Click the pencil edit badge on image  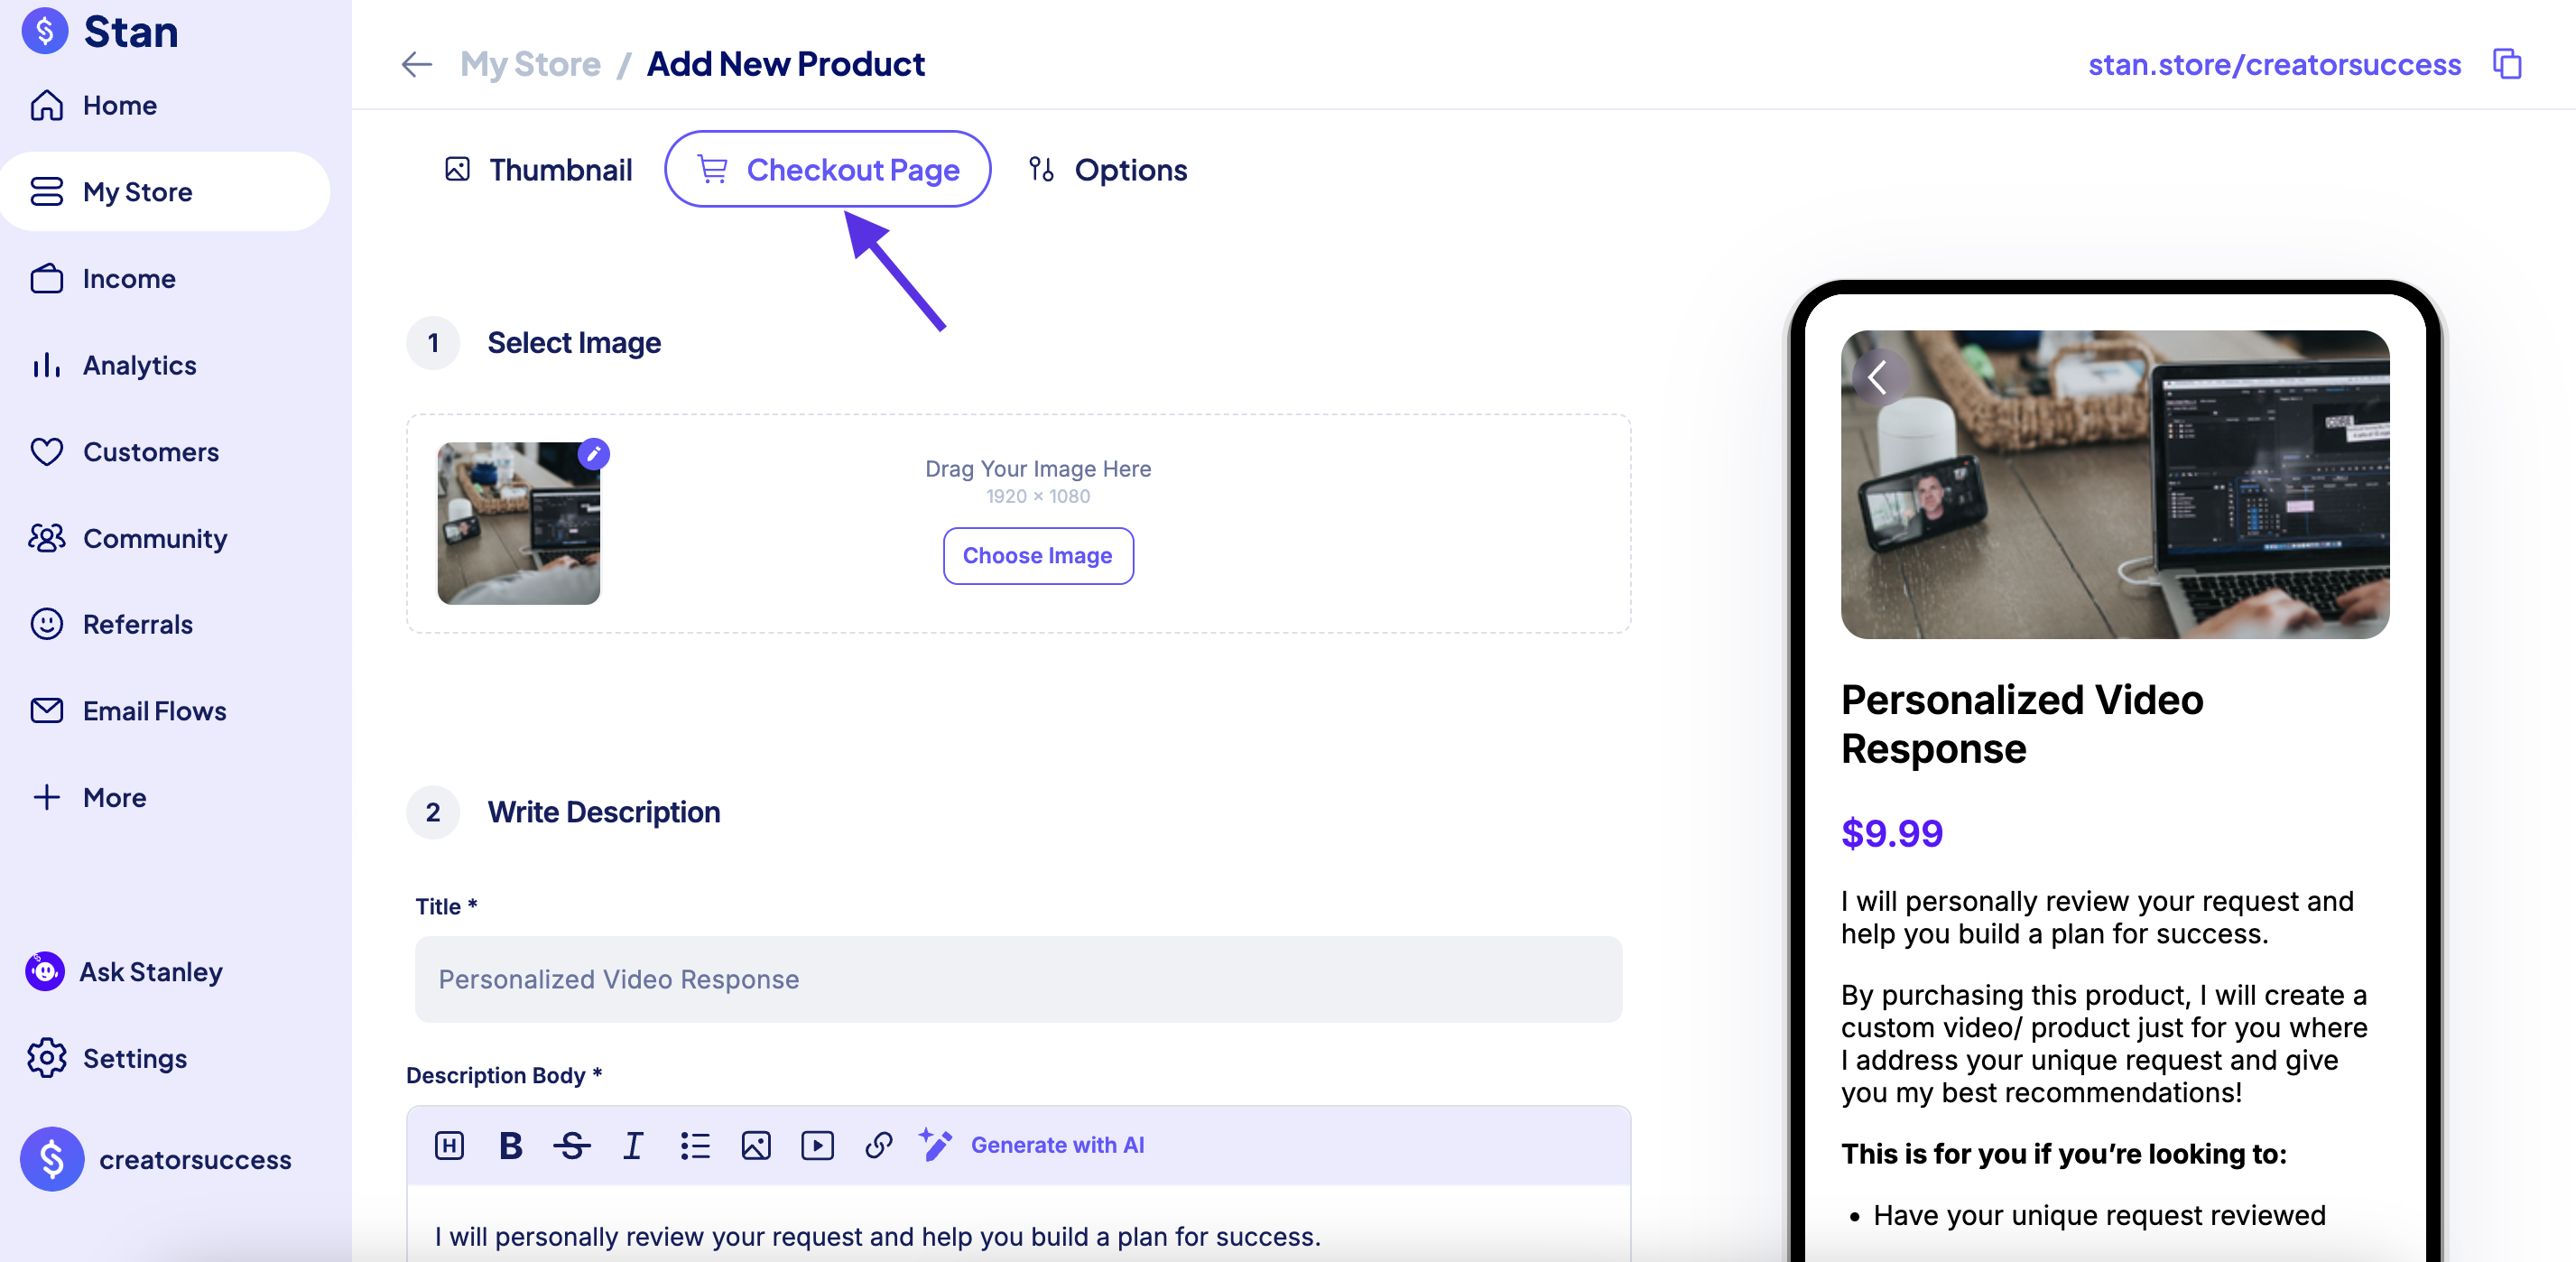pos(593,454)
